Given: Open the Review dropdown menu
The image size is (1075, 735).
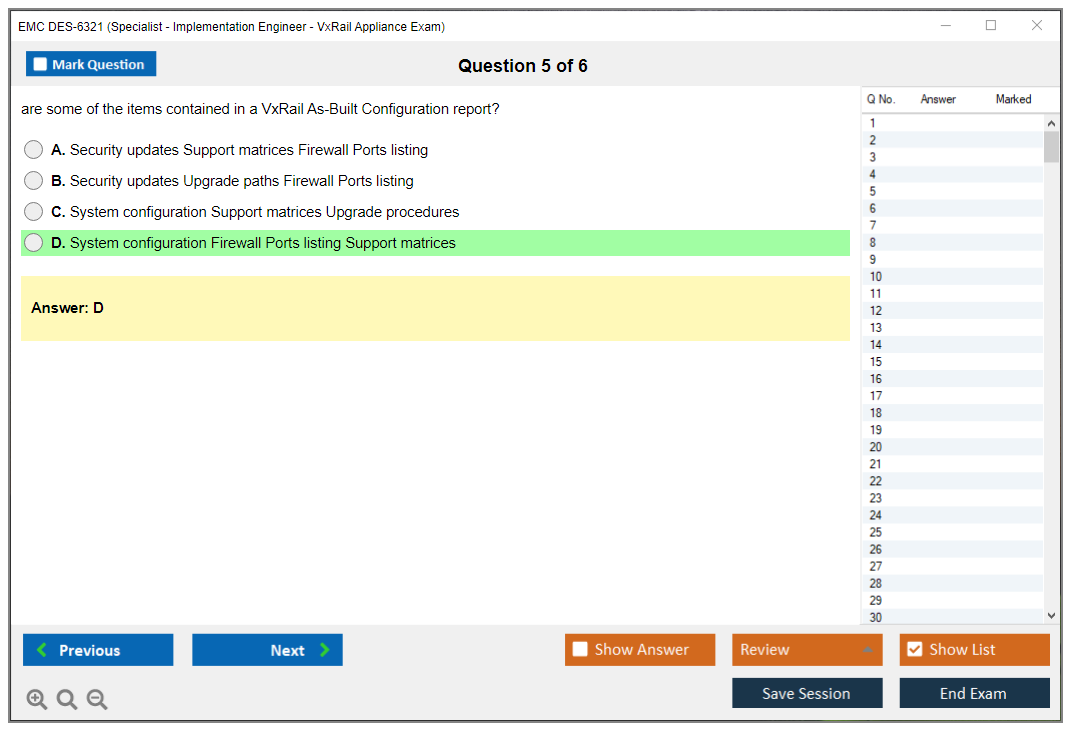Looking at the screenshot, I should coord(807,650).
